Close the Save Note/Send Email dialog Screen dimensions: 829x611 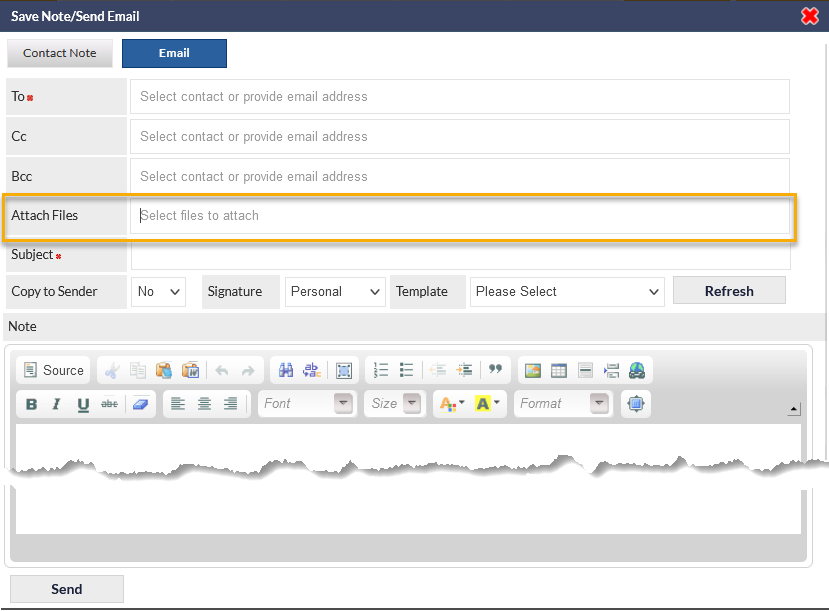point(809,16)
